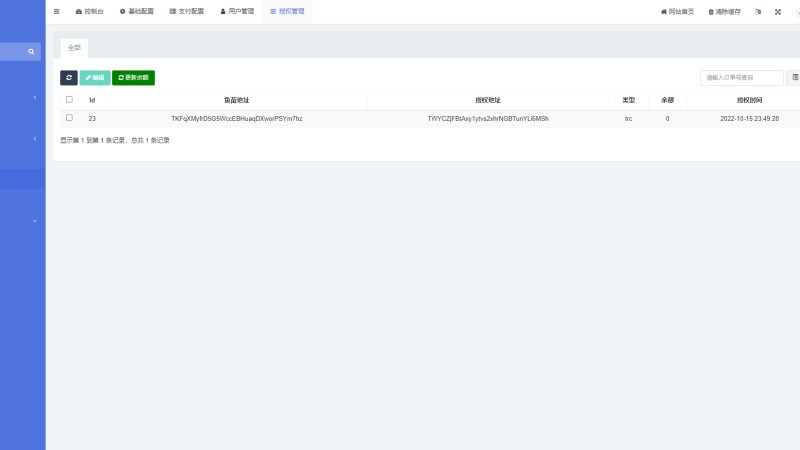Open the 用户管理 menu item
The image size is (800, 450).
(x=237, y=11)
